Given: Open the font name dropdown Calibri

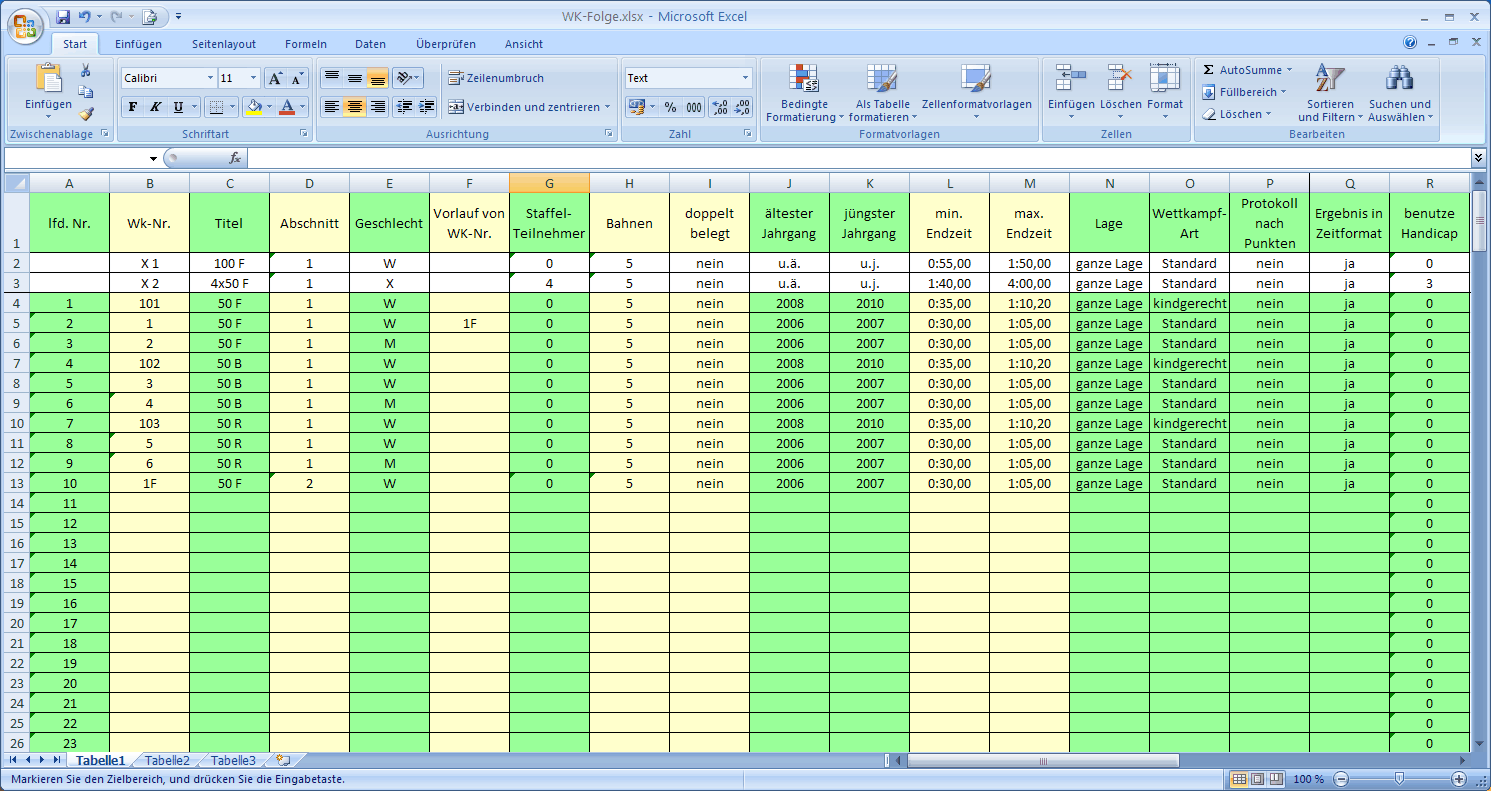Looking at the screenshot, I should point(210,78).
